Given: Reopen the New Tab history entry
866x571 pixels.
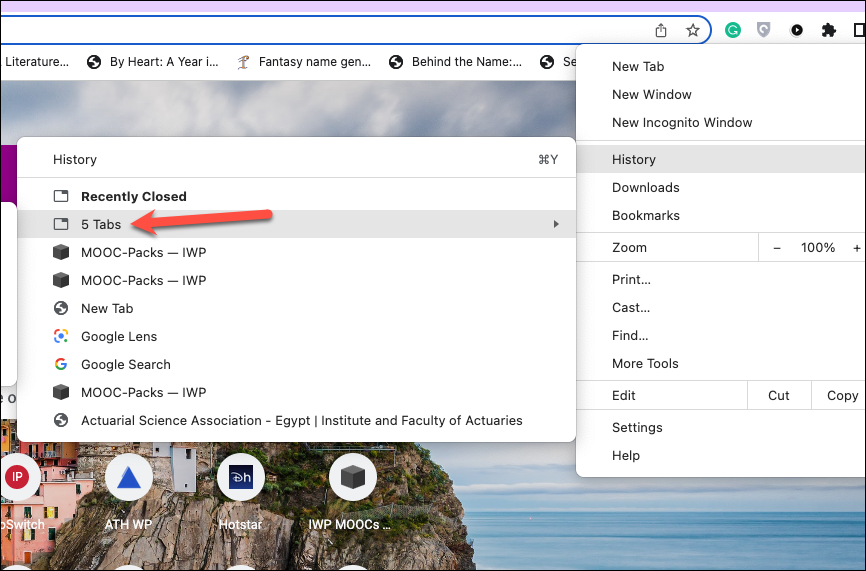Looking at the screenshot, I should (x=297, y=308).
